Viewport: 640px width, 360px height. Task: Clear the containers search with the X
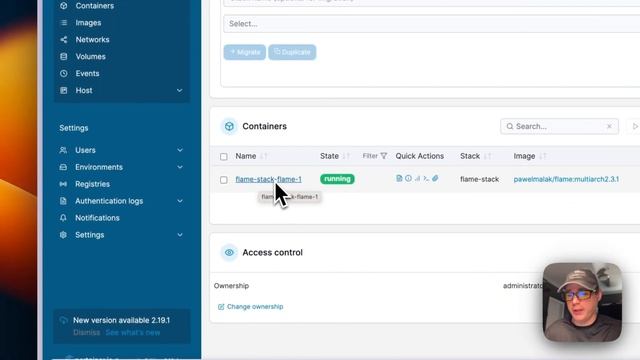(609, 127)
